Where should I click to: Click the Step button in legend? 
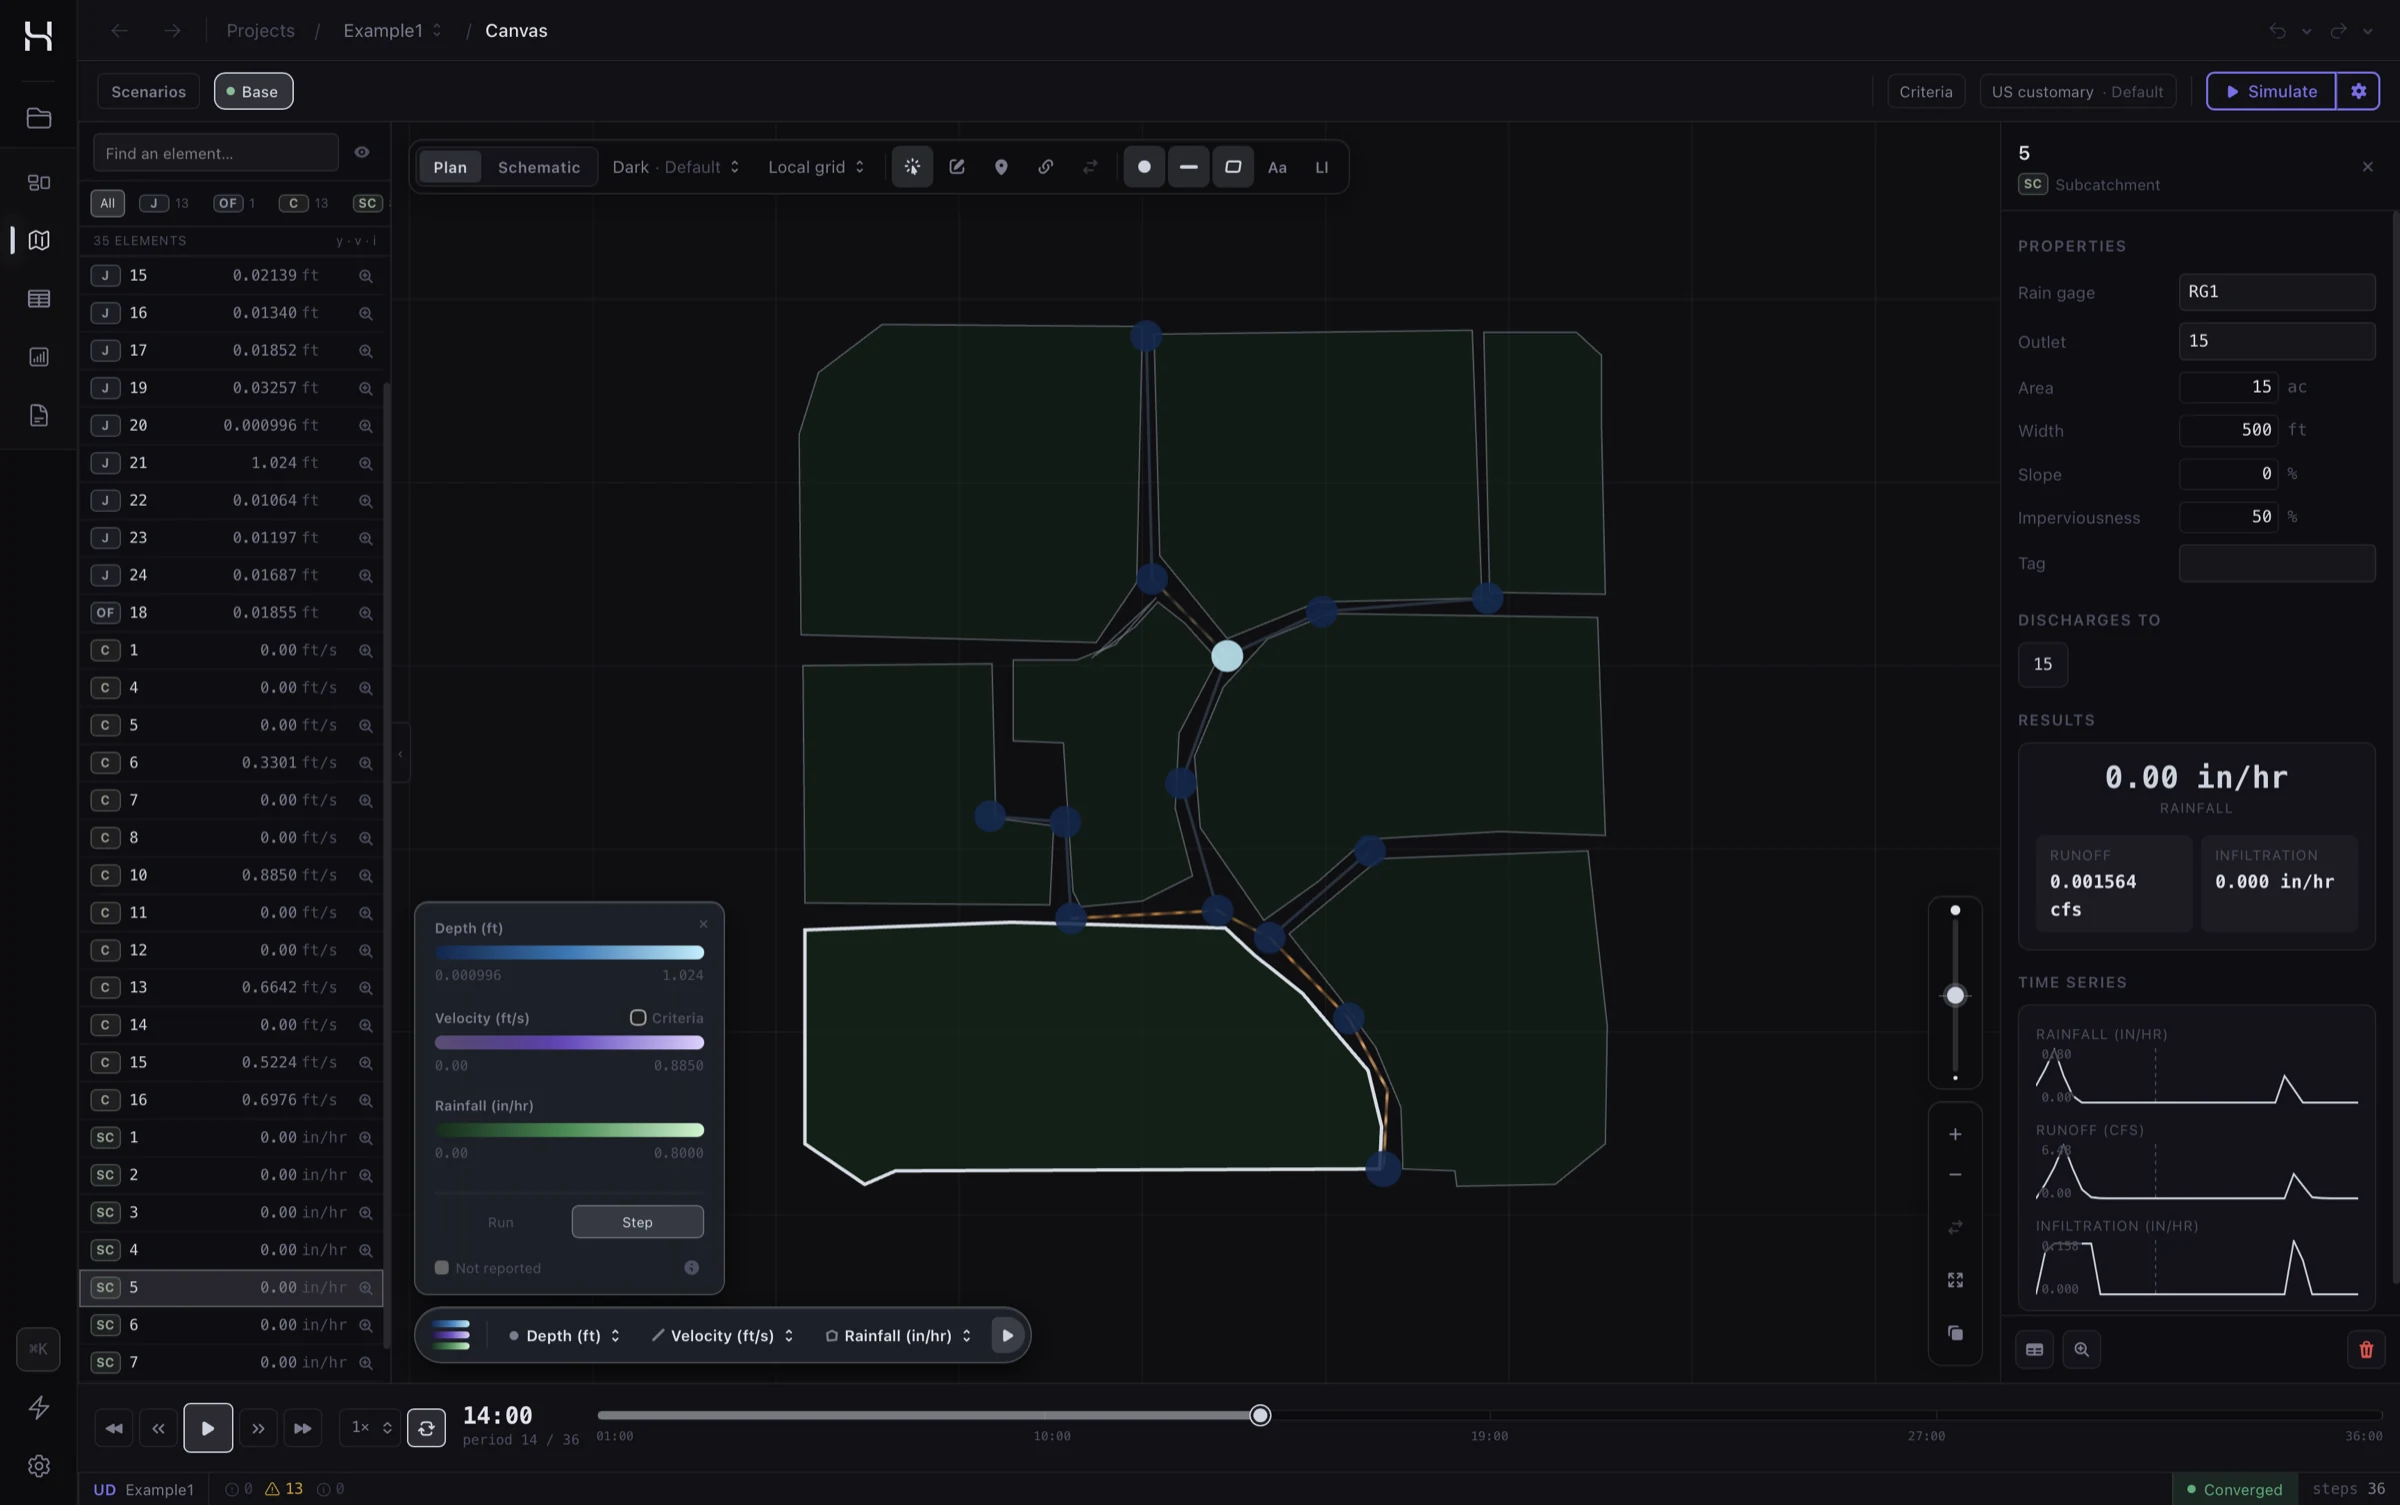[637, 1222]
